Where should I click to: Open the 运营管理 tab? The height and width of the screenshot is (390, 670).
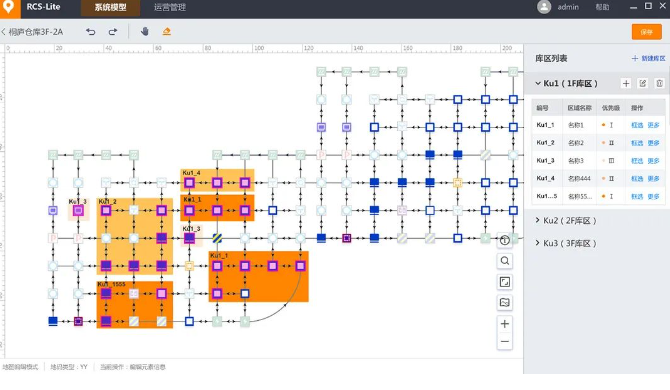click(x=170, y=8)
